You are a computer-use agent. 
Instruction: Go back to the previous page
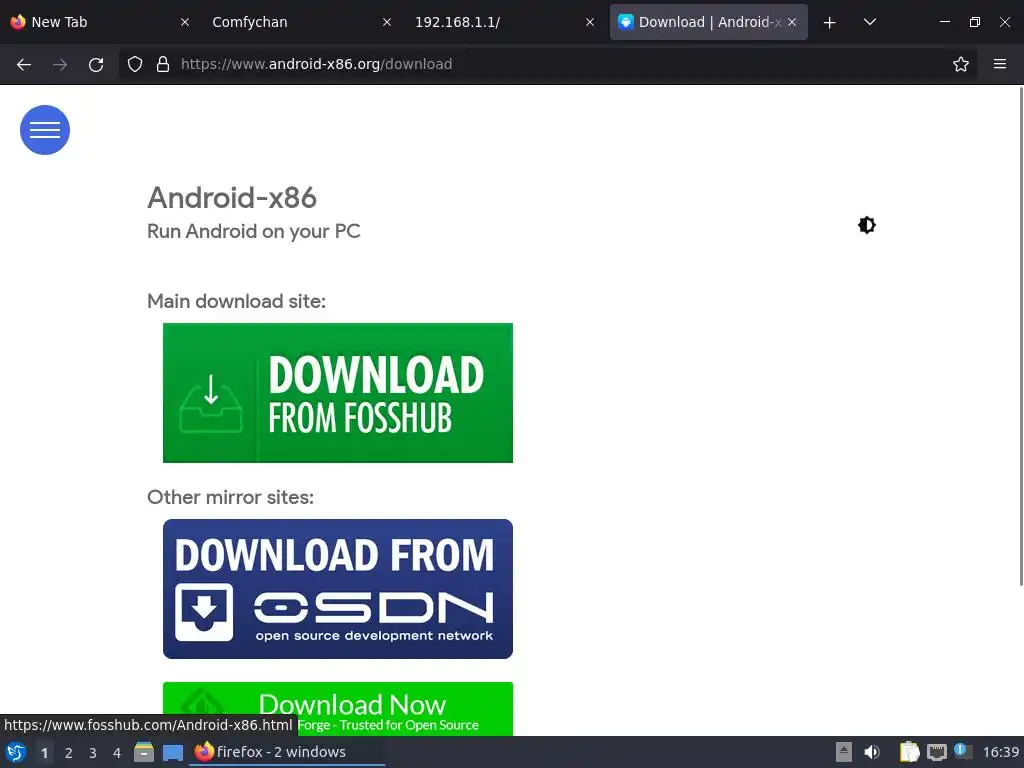(24, 64)
